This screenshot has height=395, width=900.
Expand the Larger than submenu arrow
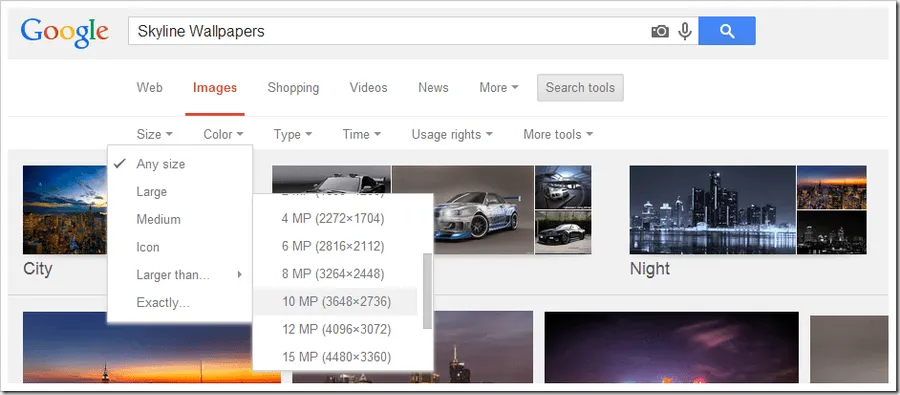coord(239,275)
